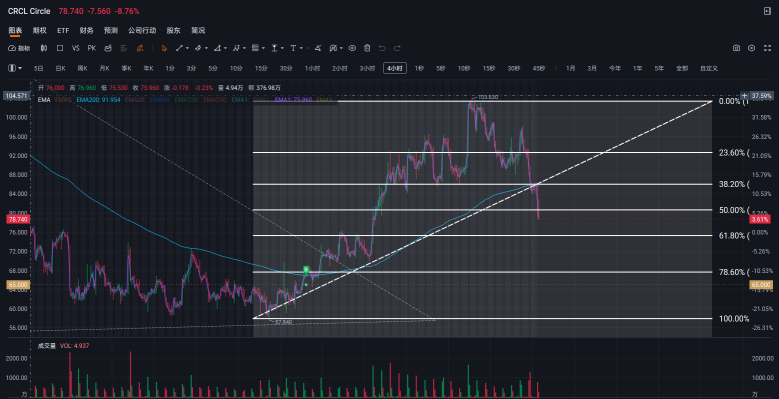Select the orange cursor pointer tool
779x399 pixels.
pyautogui.click(x=164, y=48)
